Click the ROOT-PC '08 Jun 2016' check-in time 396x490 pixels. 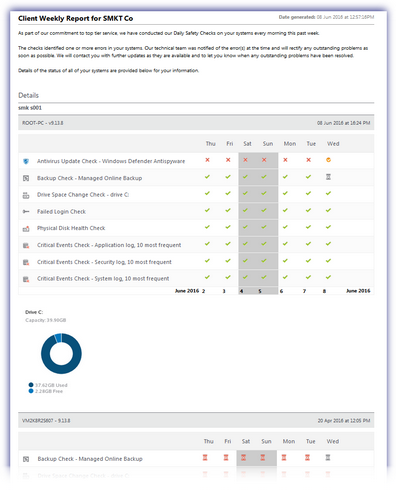click(x=344, y=123)
